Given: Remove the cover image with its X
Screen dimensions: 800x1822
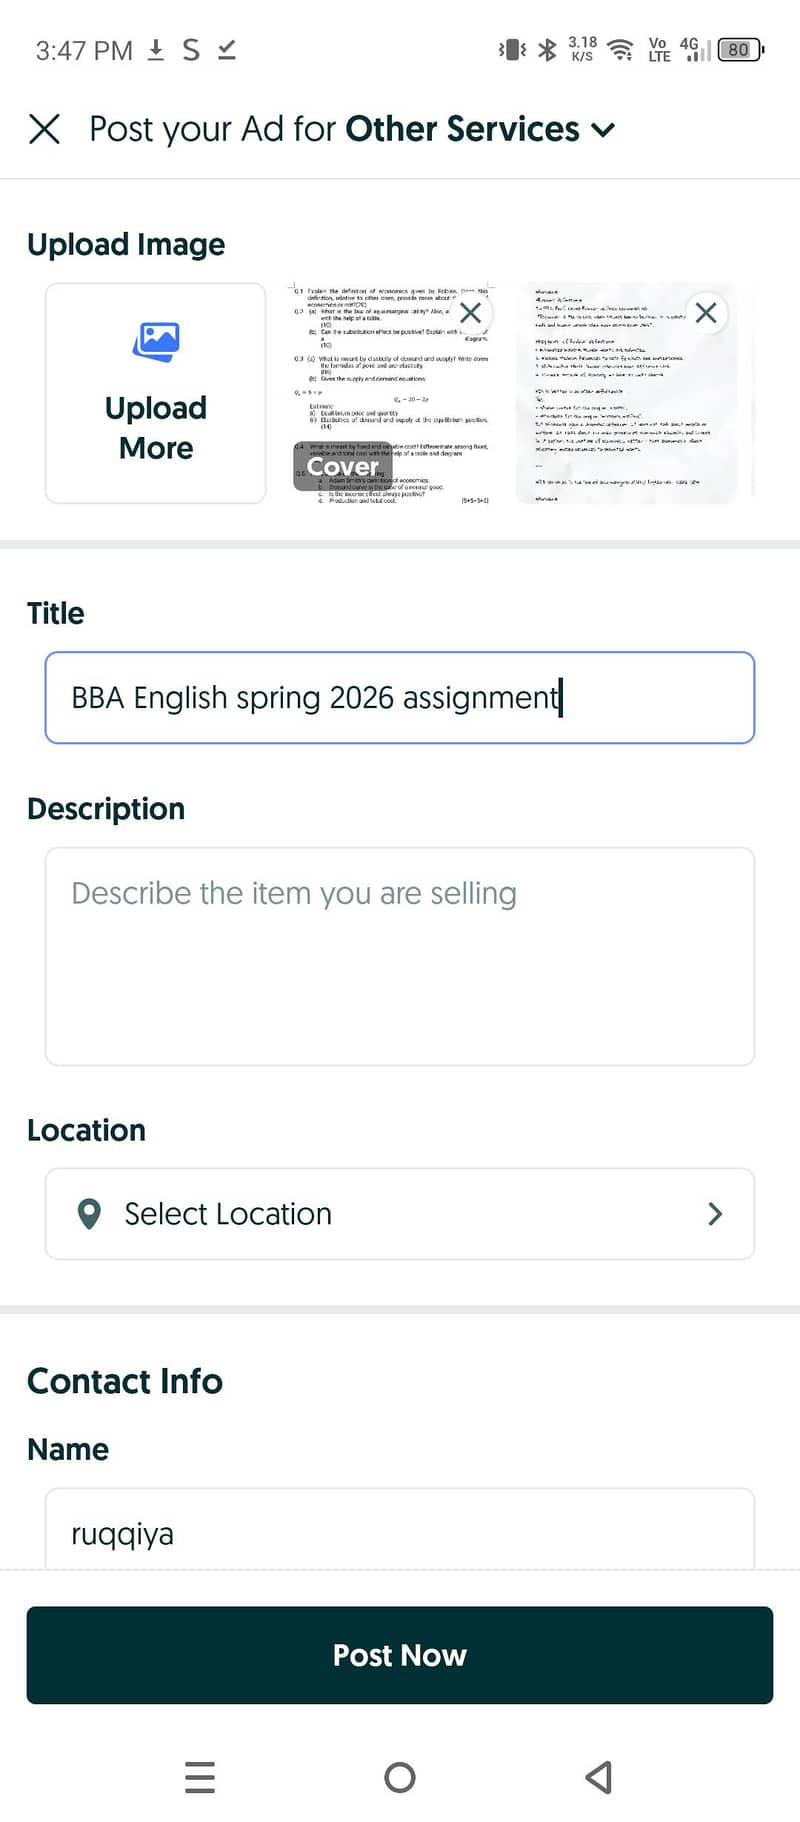Looking at the screenshot, I should point(470,313).
